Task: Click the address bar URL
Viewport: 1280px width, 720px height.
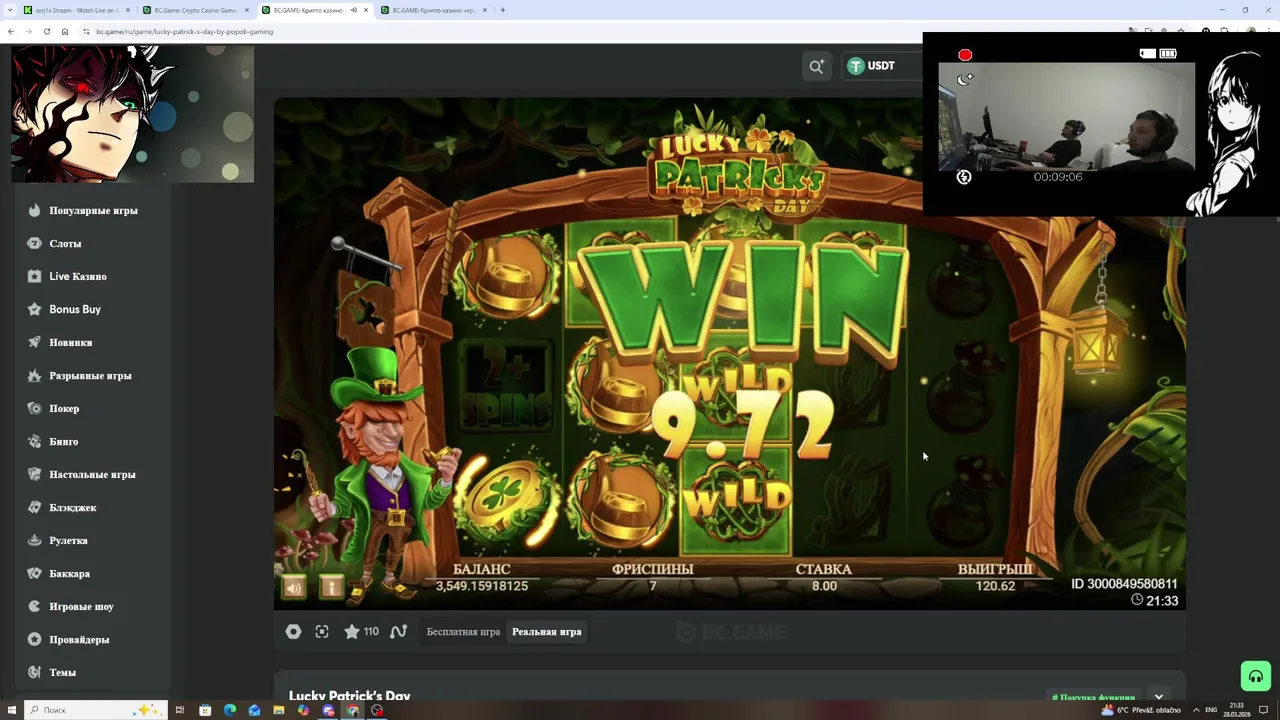Action: click(x=185, y=31)
